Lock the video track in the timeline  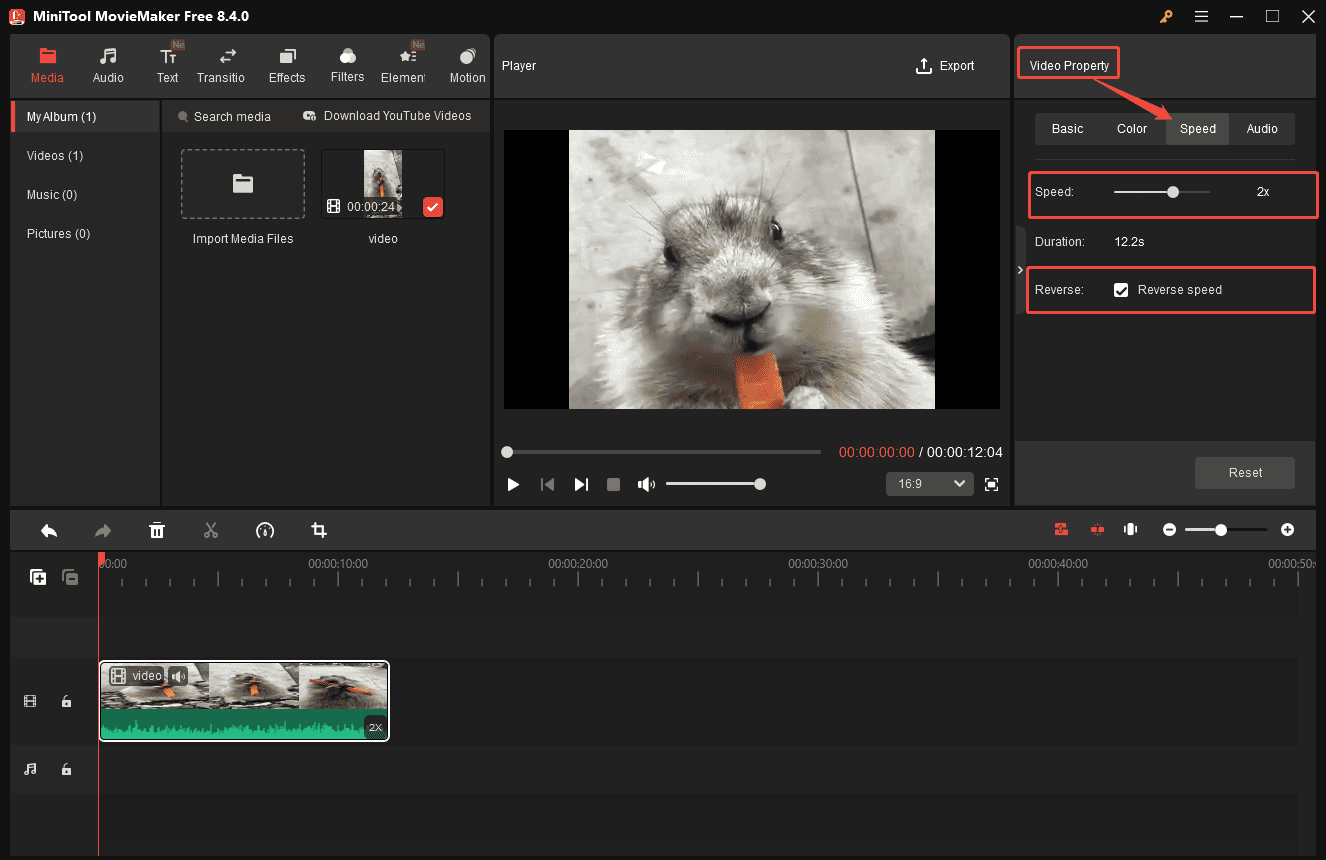coord(66,701)
